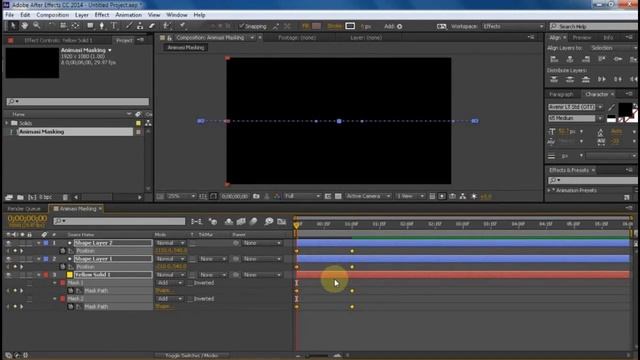Click the align horizontal center icon
Image resolution: width=640 pixels, height=360 pixels.
coord(570,59)
